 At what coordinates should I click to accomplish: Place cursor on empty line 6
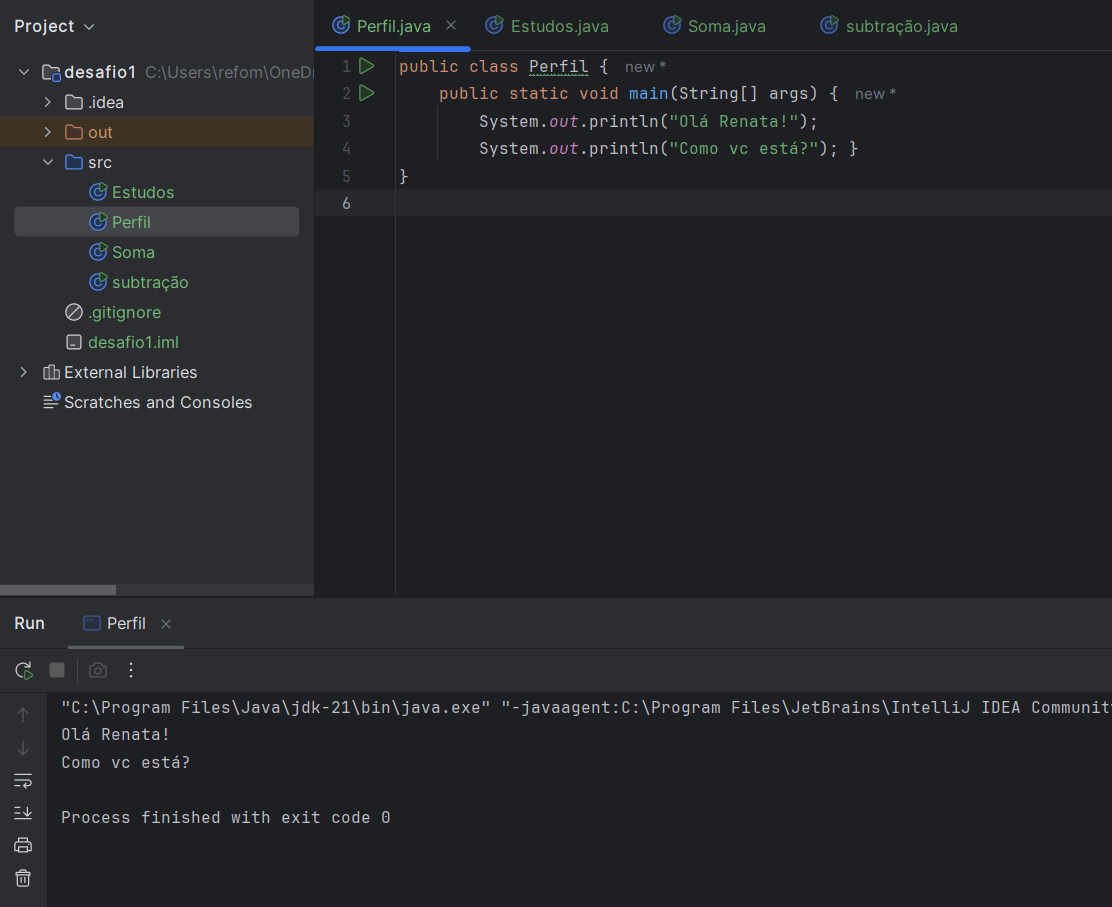[x=752, y=204]
